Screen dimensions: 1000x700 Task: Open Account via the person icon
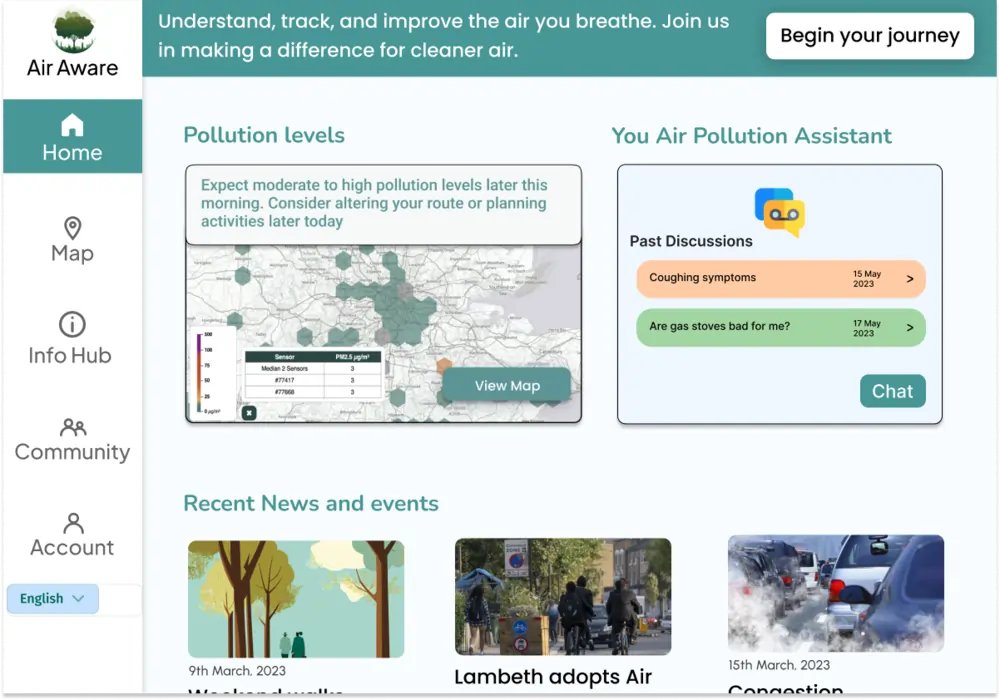[x=72, y=522]
